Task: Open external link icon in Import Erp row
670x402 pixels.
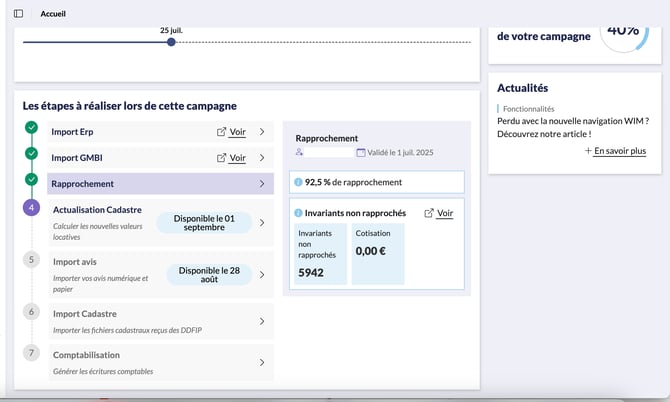Action: click(221, 132)
